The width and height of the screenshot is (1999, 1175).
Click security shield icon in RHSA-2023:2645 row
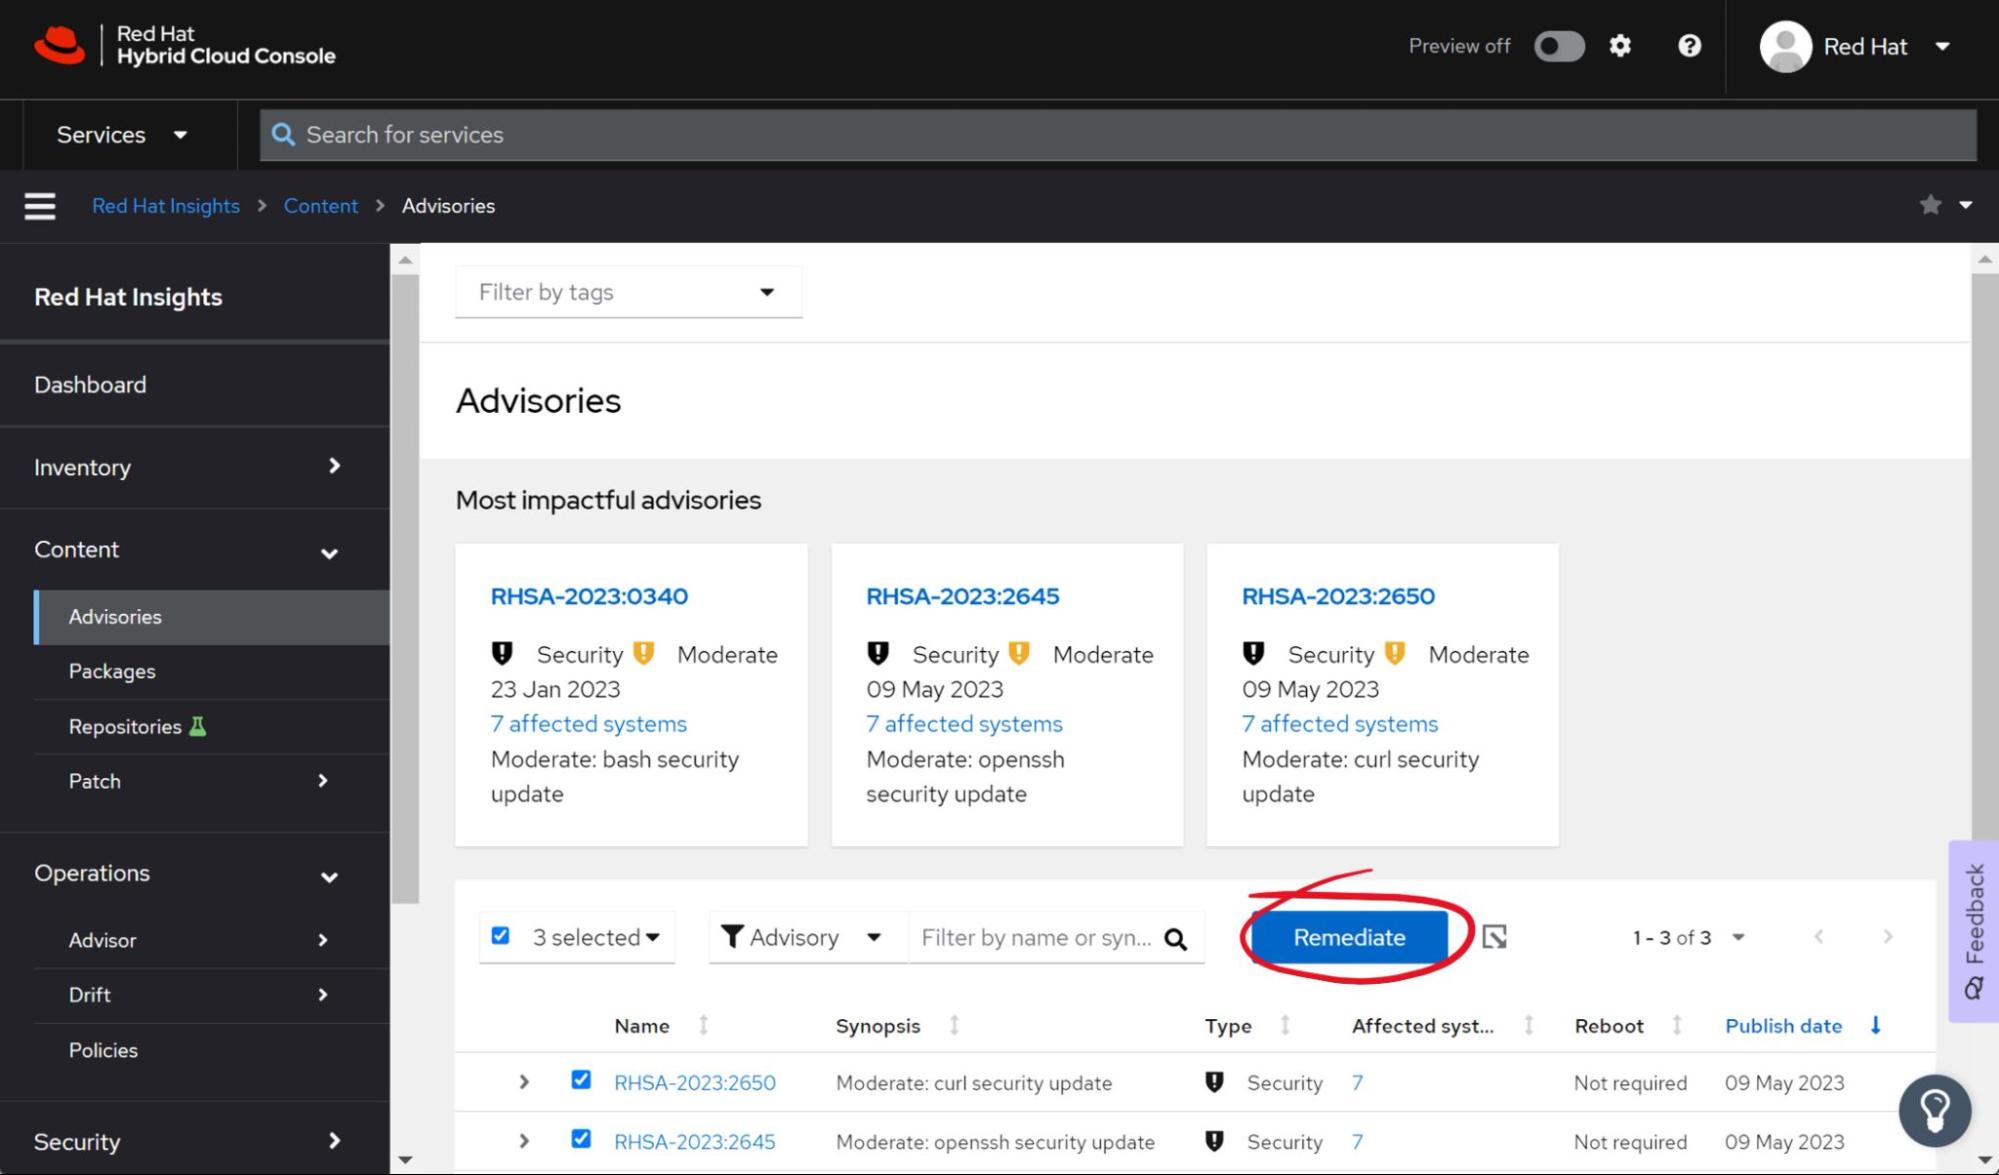pyautogui.click(x=1214, y=1141)
